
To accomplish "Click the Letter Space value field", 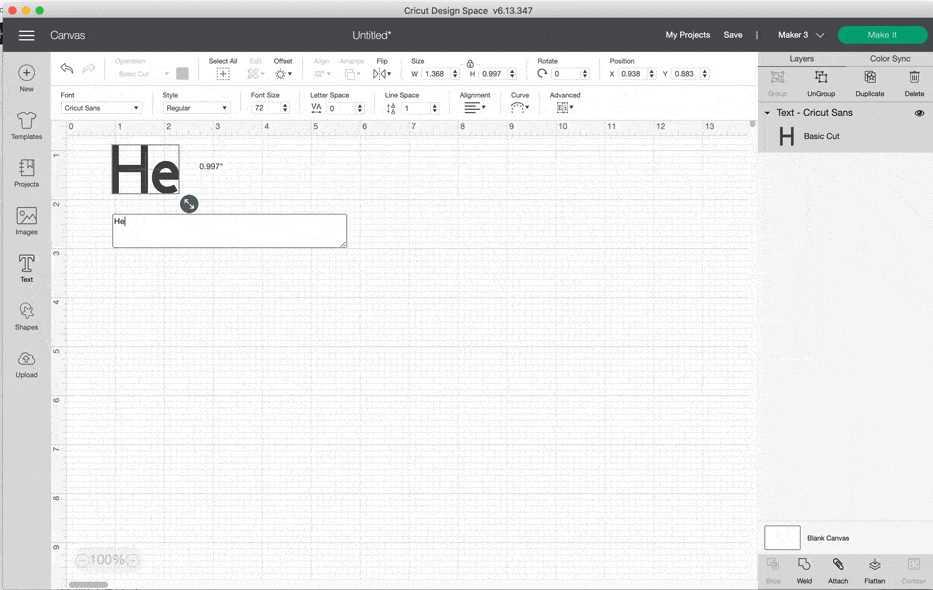I will pos(341,108).
